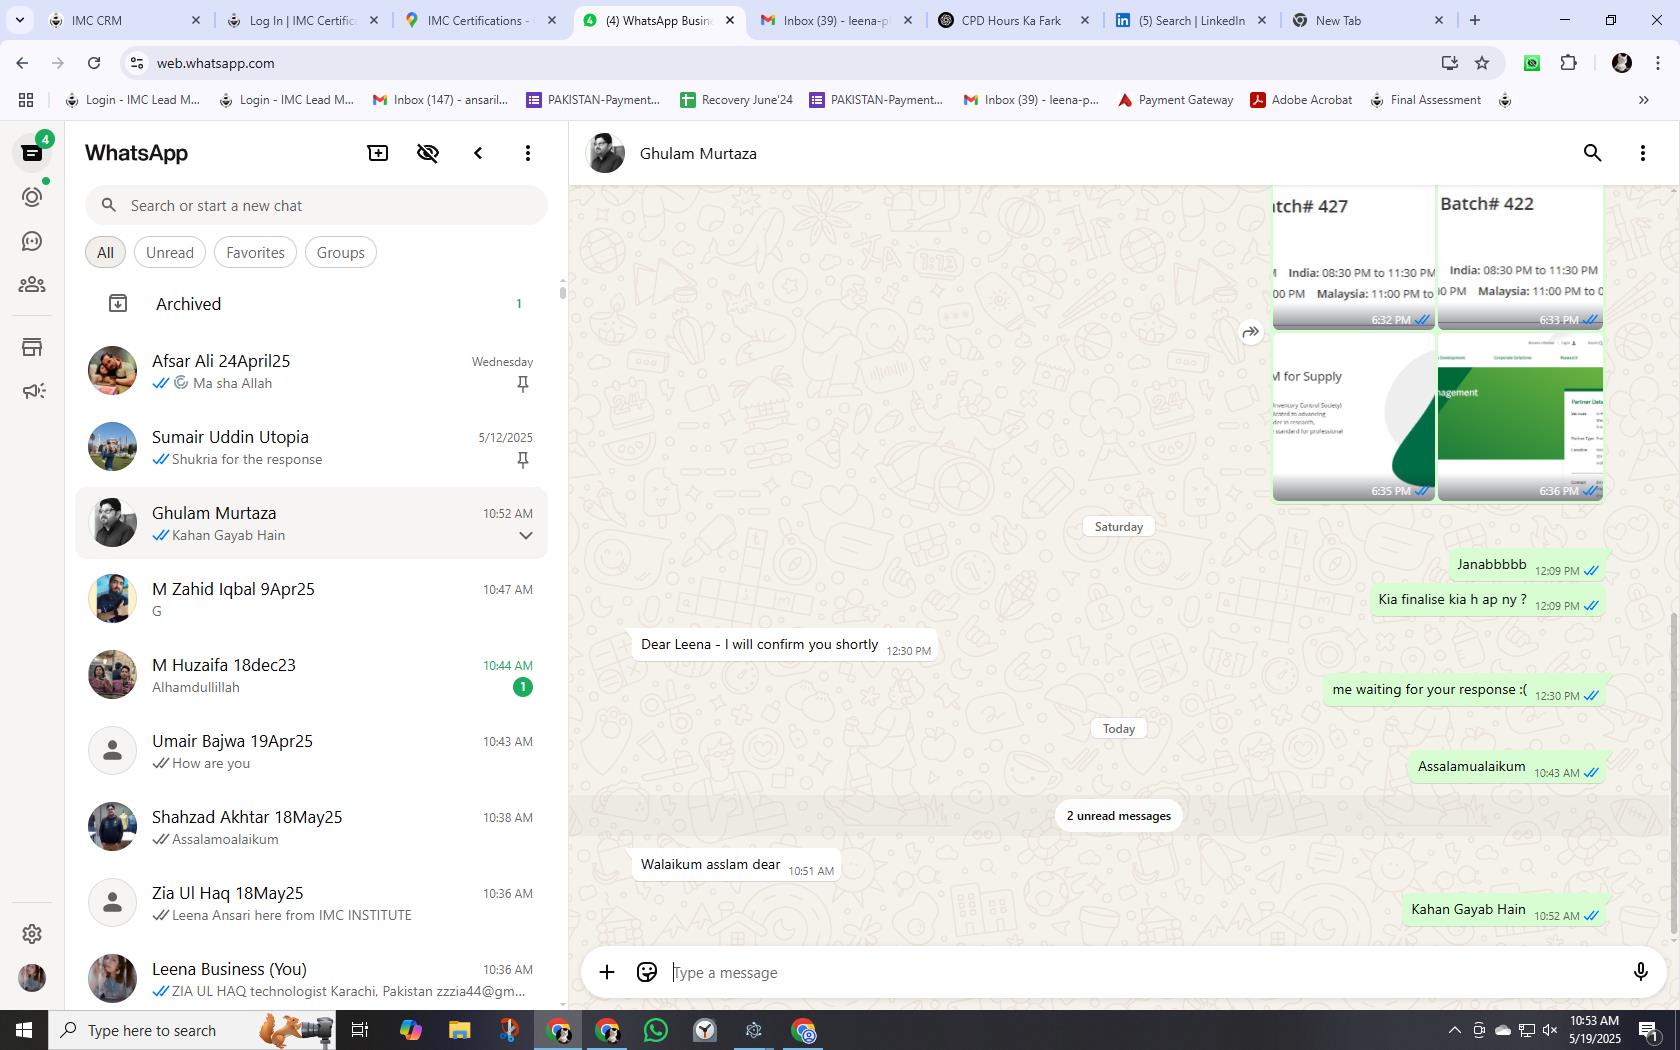This screenshot has width=1680, height=1050.
Task: Open Batch# 427 image thumbnail
Action: pyautogui.click(x=1354, y=258)
